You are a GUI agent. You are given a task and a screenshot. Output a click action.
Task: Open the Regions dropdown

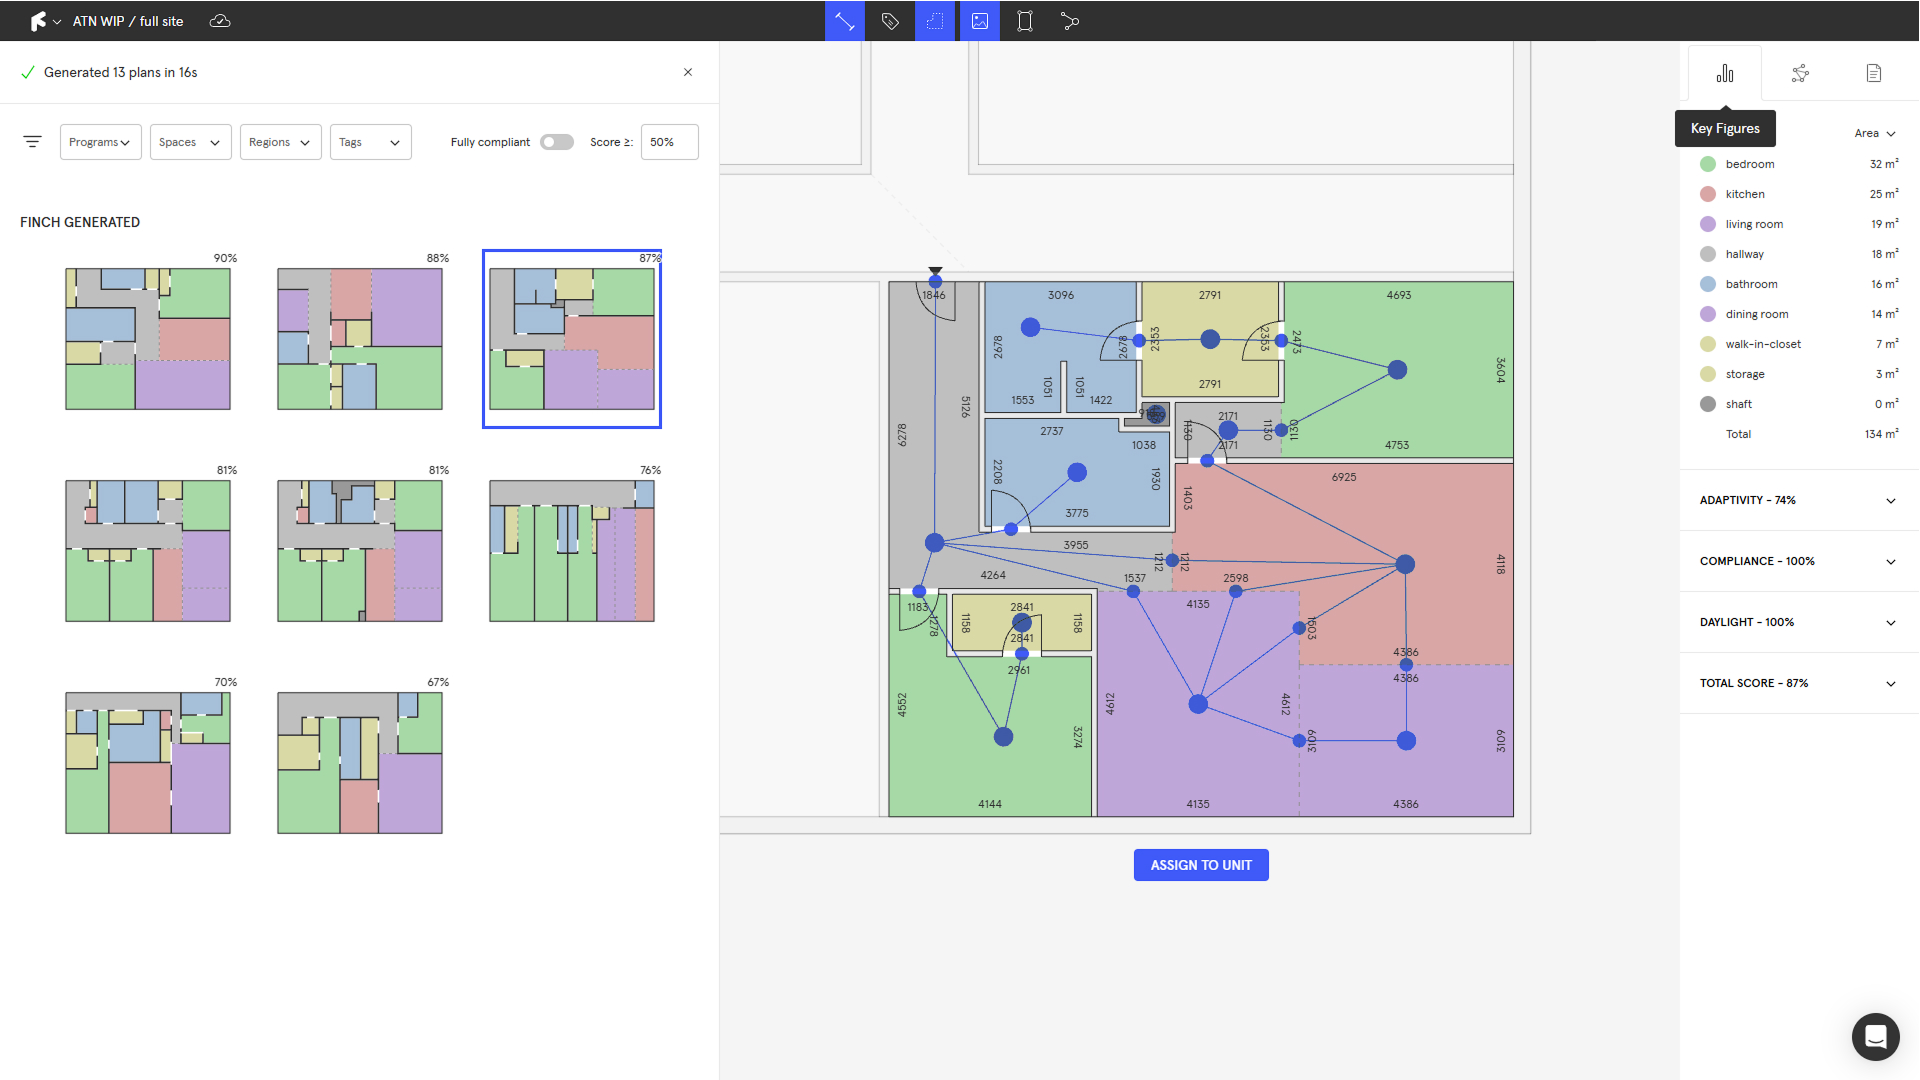tap(280, 142)
